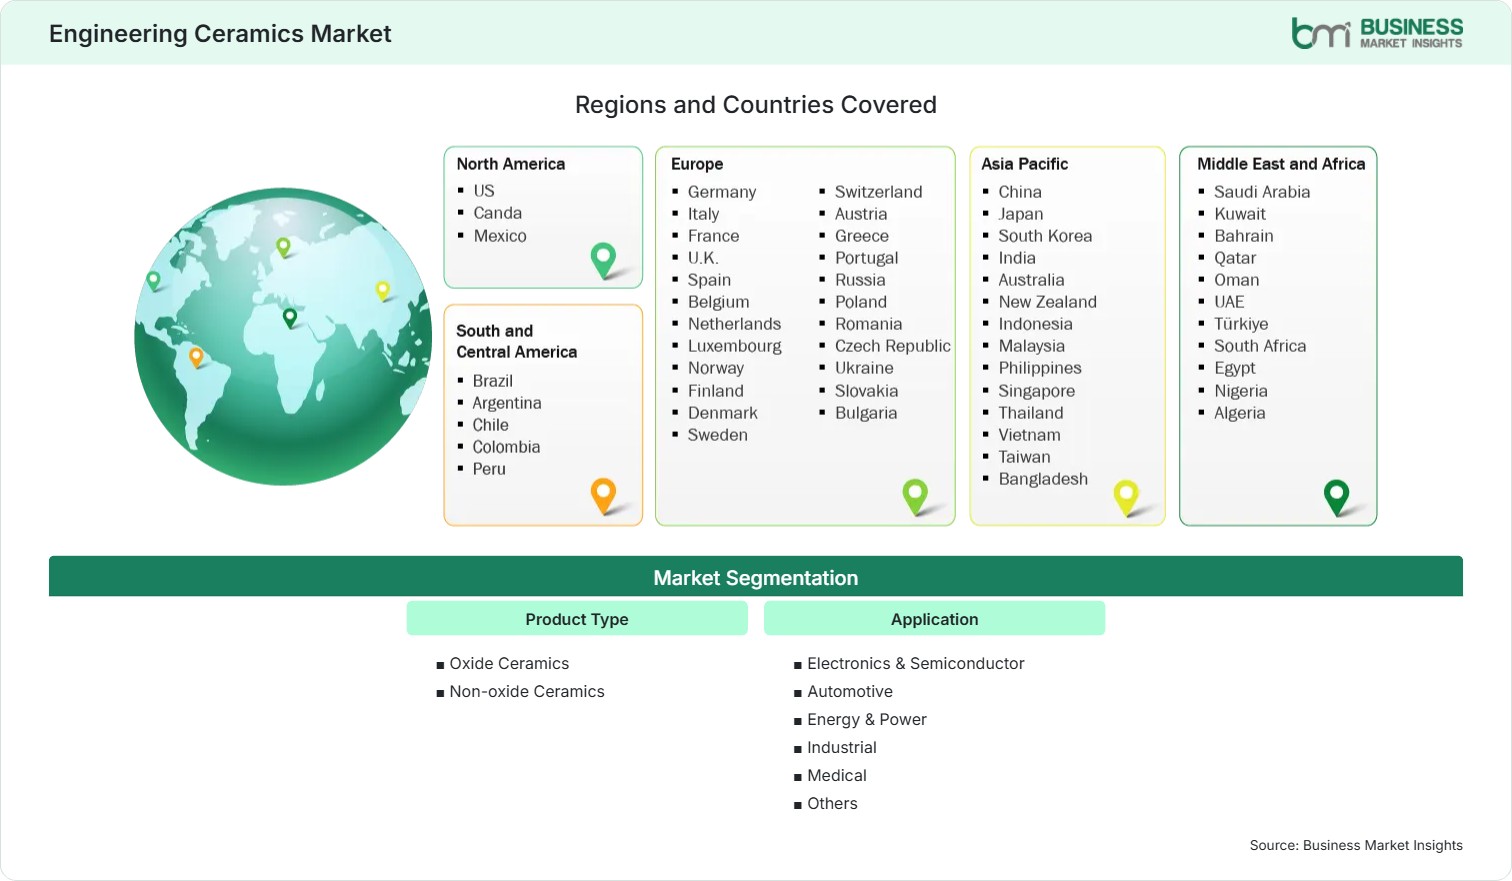This screenshot has width=1512, height=881.
Task: Click Czech Republic in Europe list
Action: pos(893,346)
